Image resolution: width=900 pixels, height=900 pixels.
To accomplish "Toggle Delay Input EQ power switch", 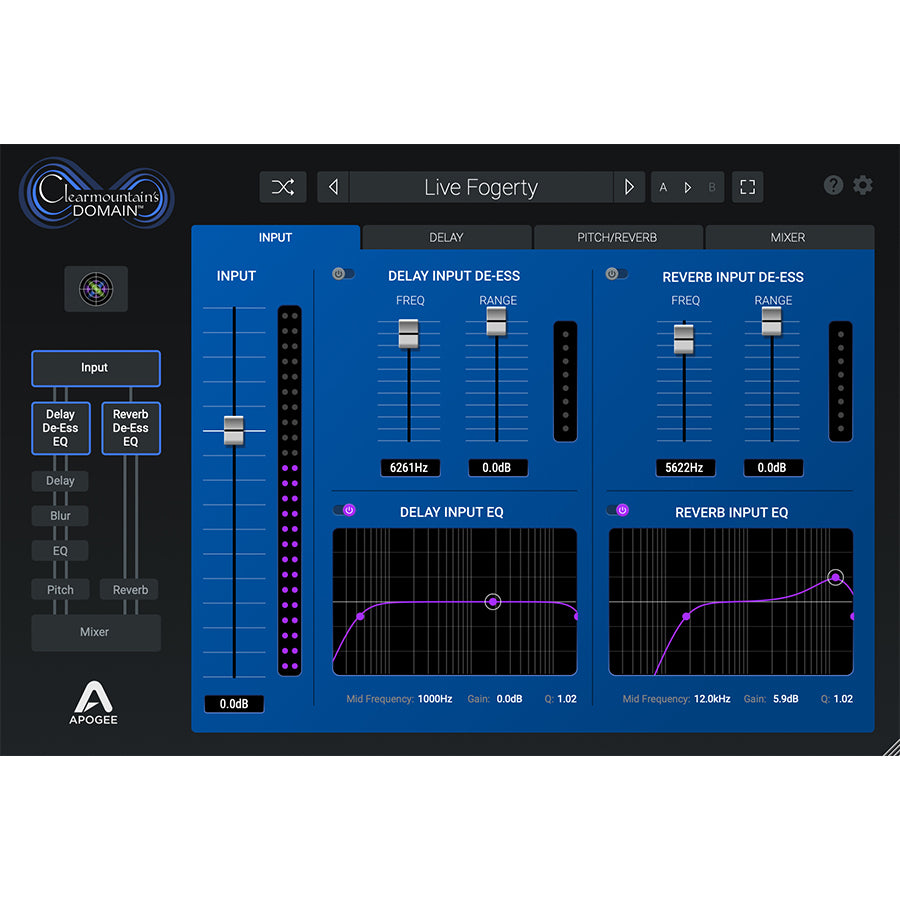I will point(344,510).
